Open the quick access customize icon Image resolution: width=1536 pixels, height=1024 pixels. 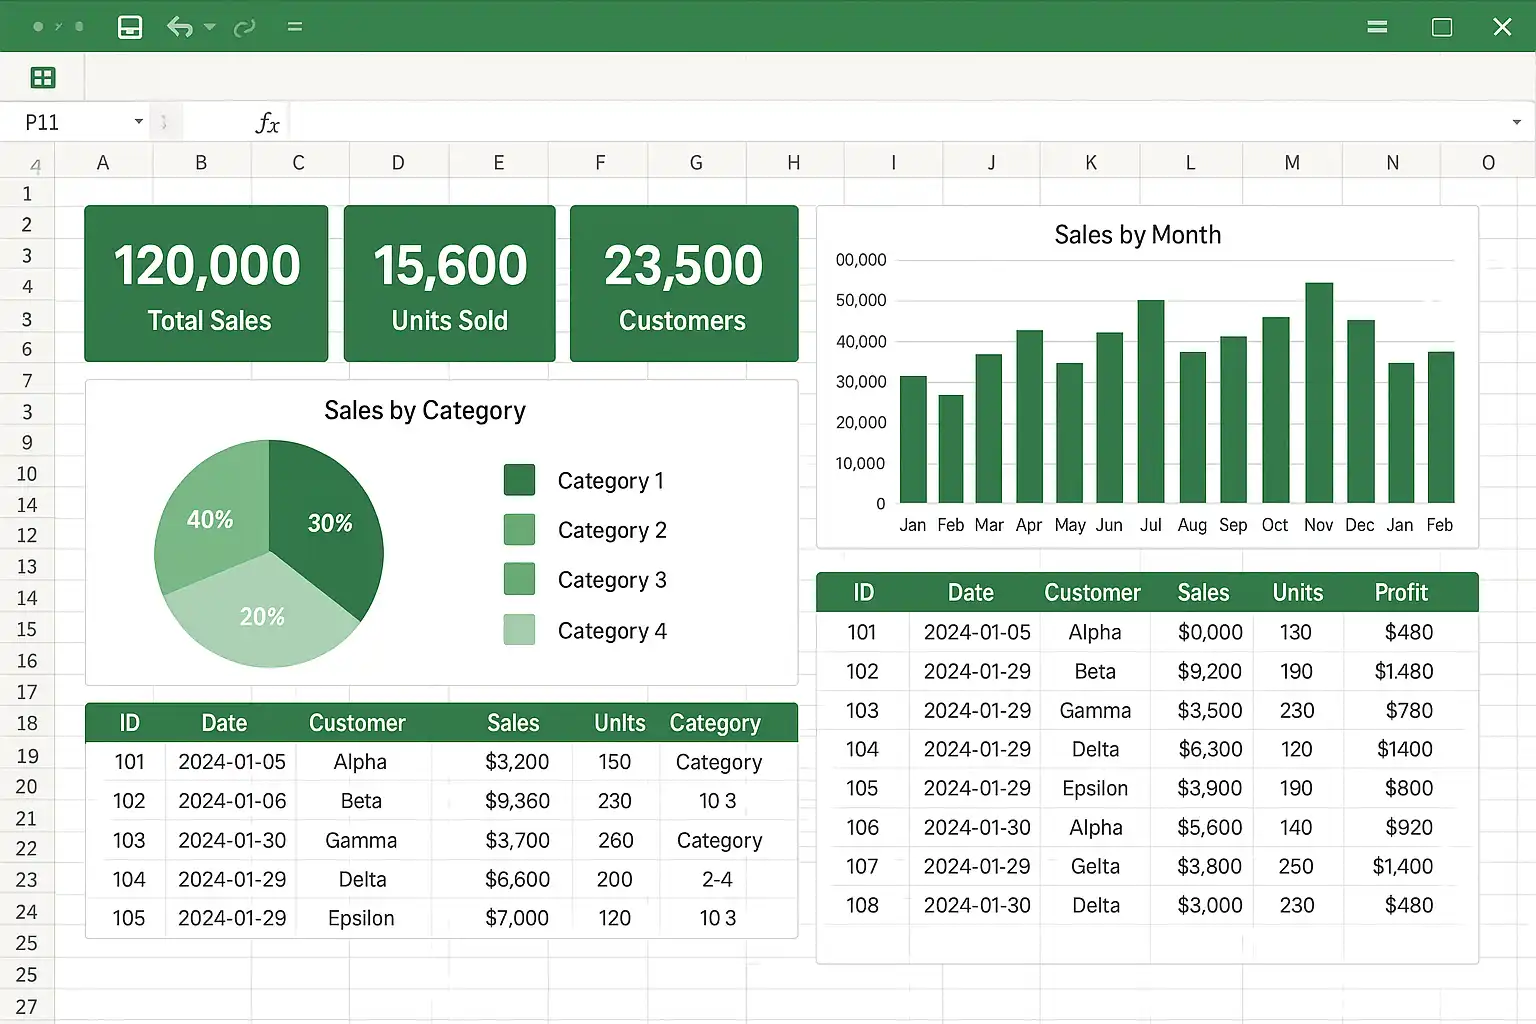[295, 27]
